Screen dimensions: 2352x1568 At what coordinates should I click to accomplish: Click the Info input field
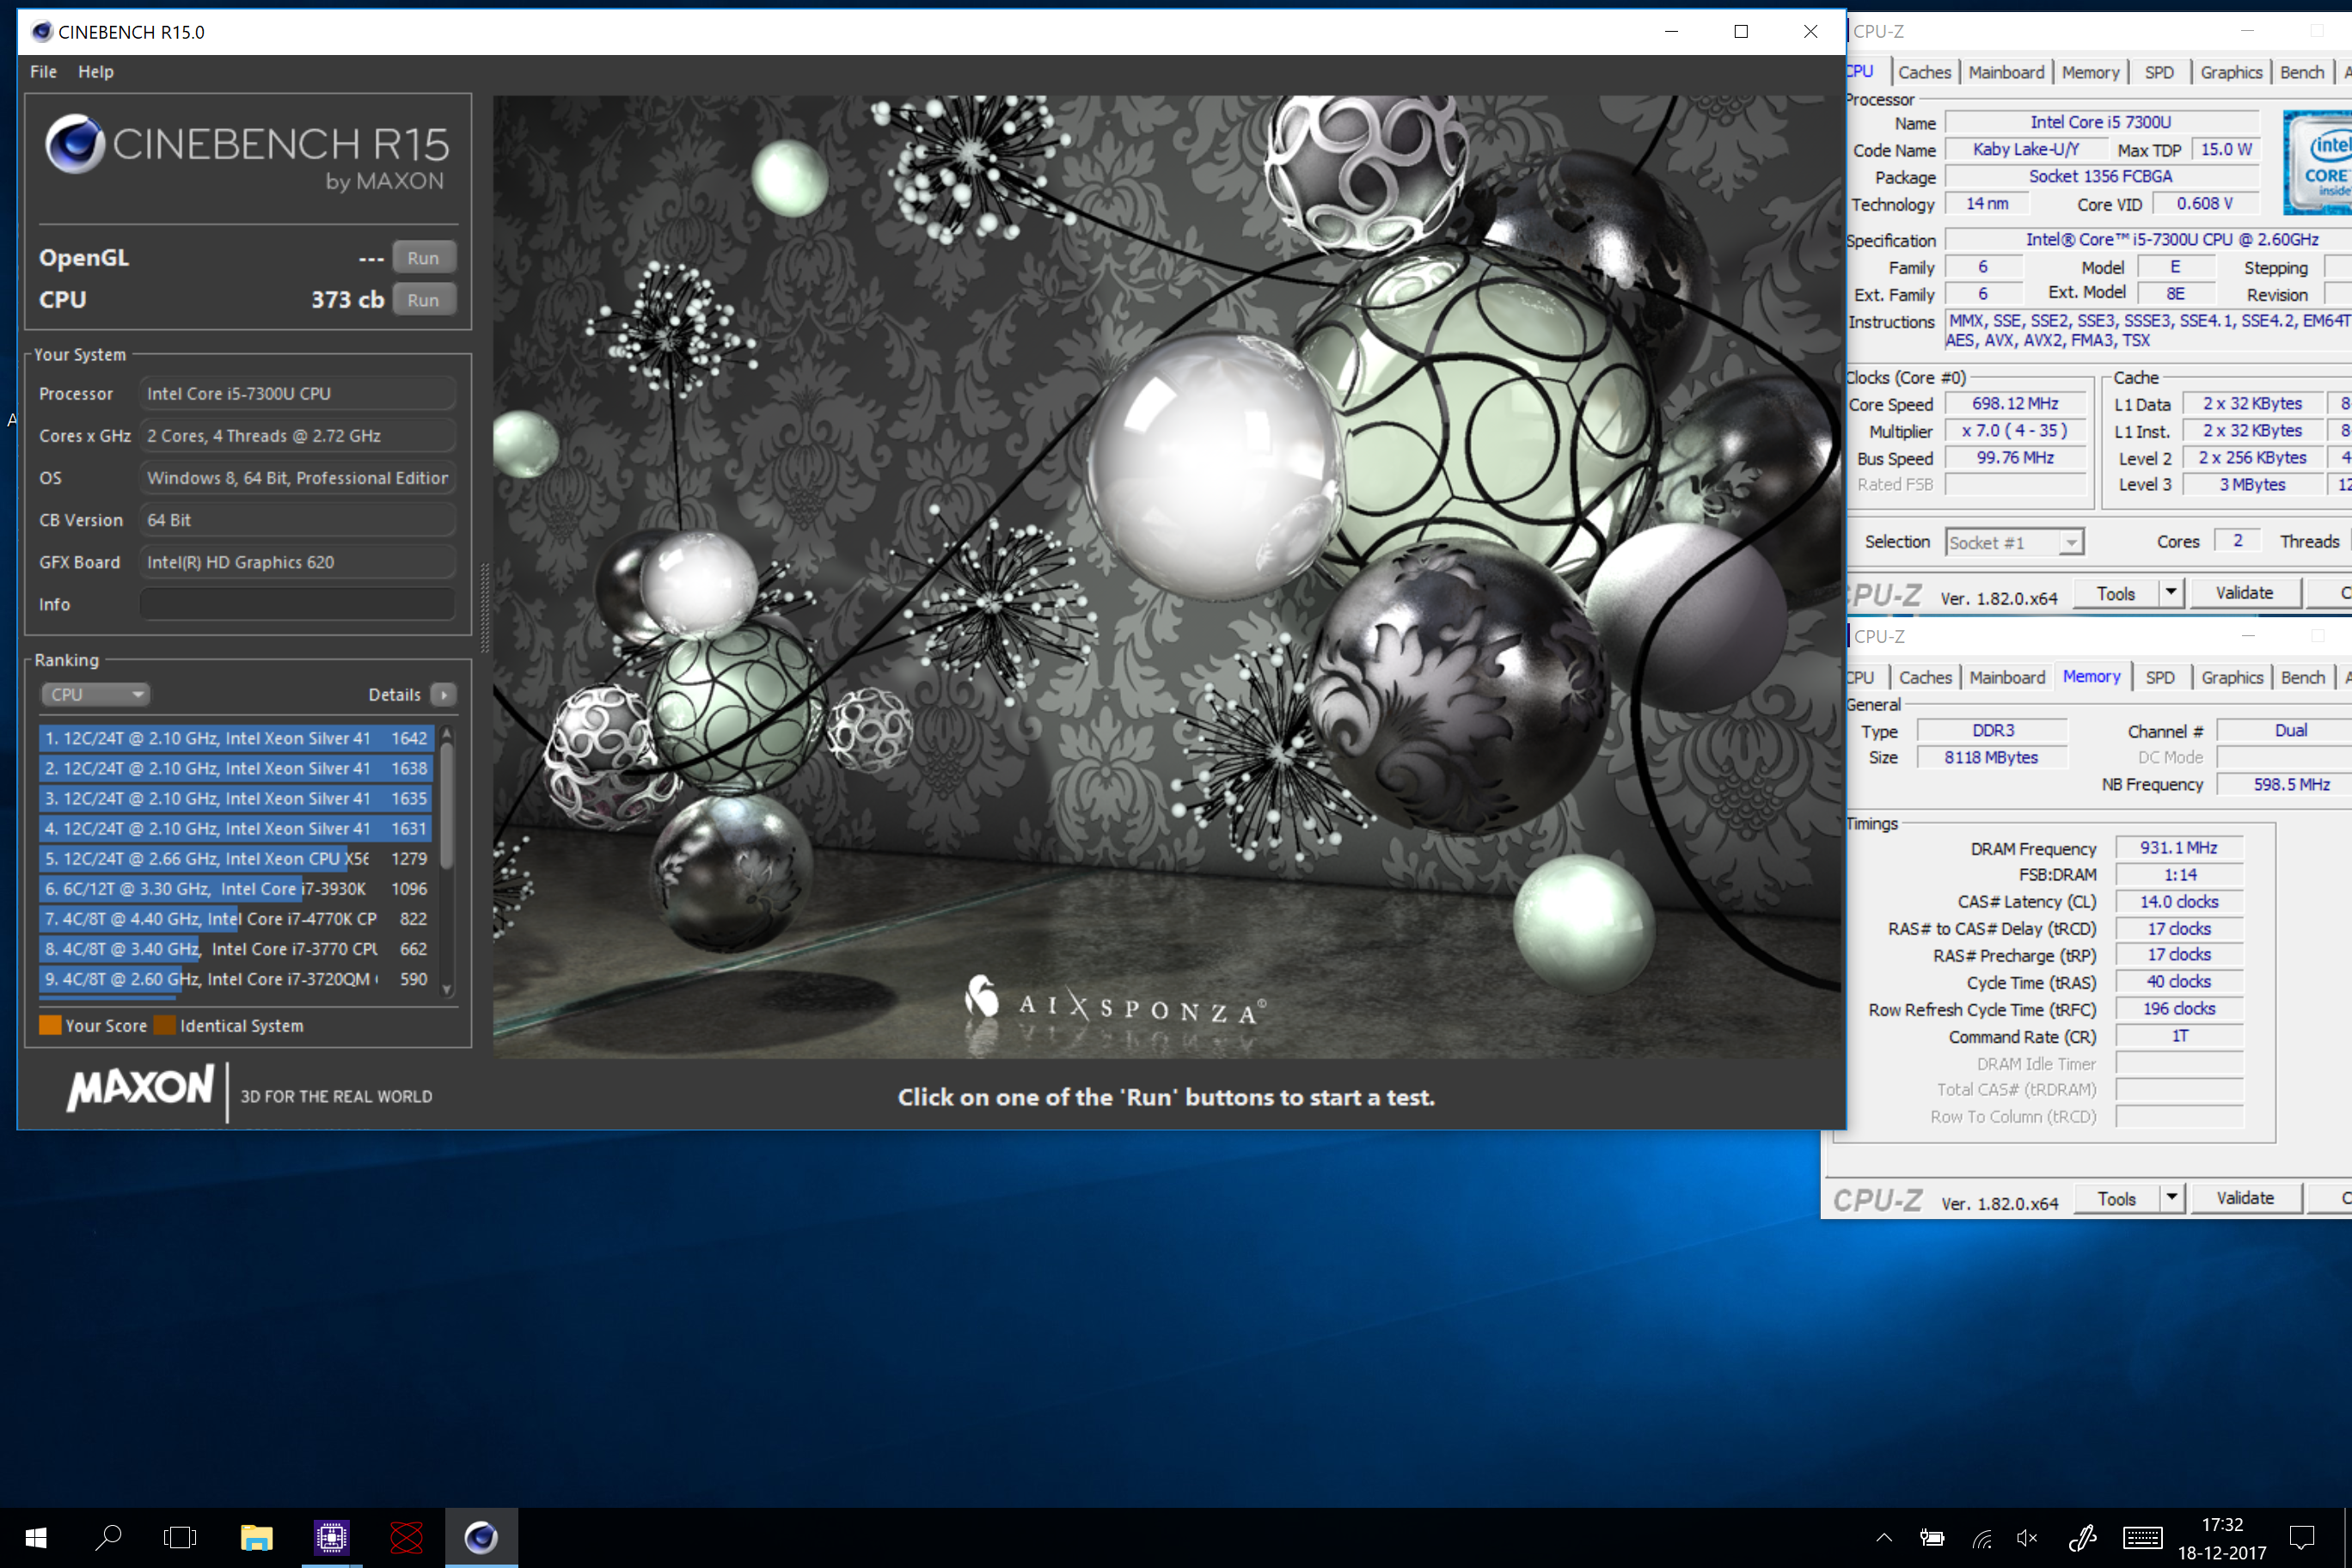coord(297,604)
